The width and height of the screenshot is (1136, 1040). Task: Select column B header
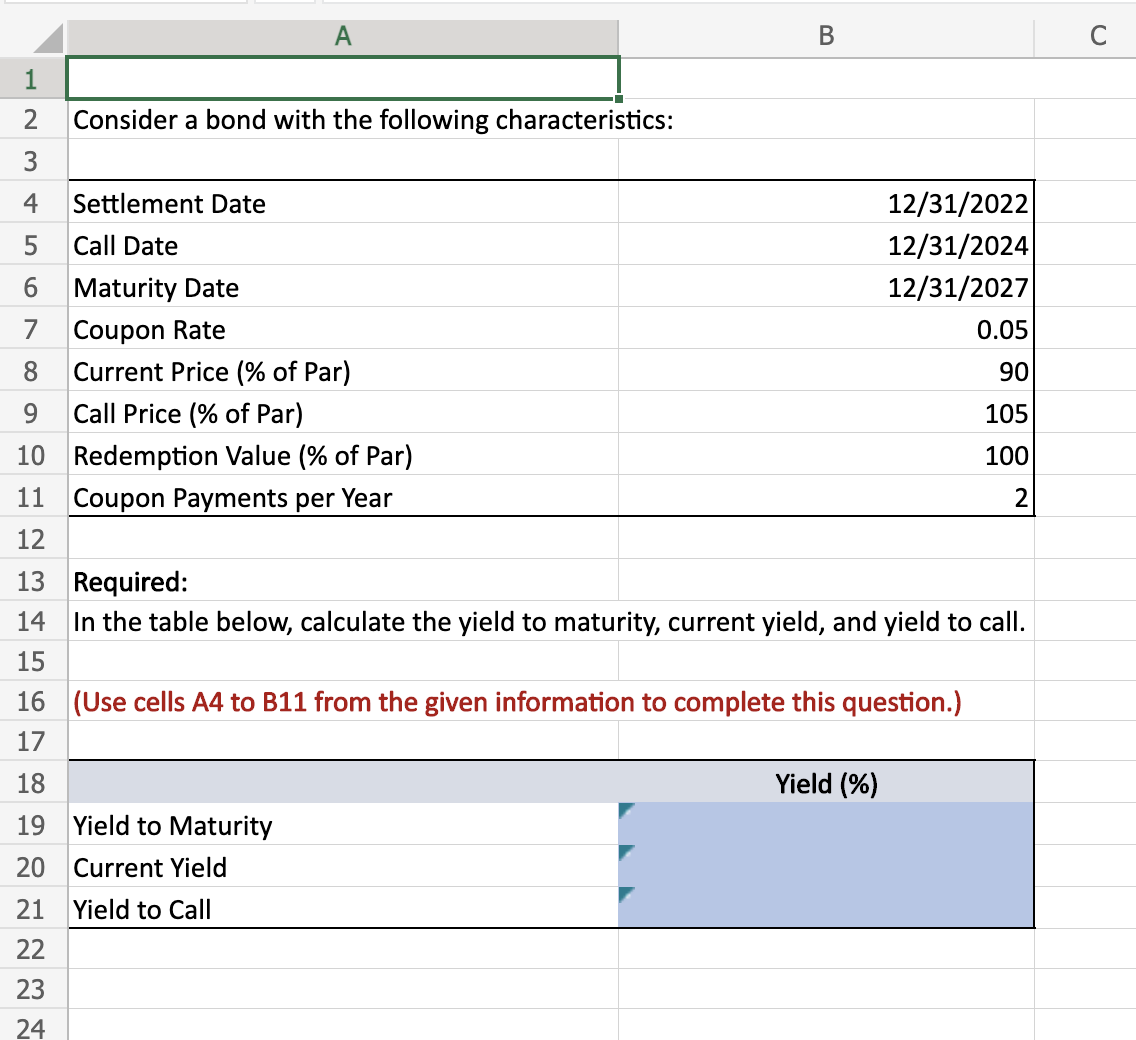point(826,36)
